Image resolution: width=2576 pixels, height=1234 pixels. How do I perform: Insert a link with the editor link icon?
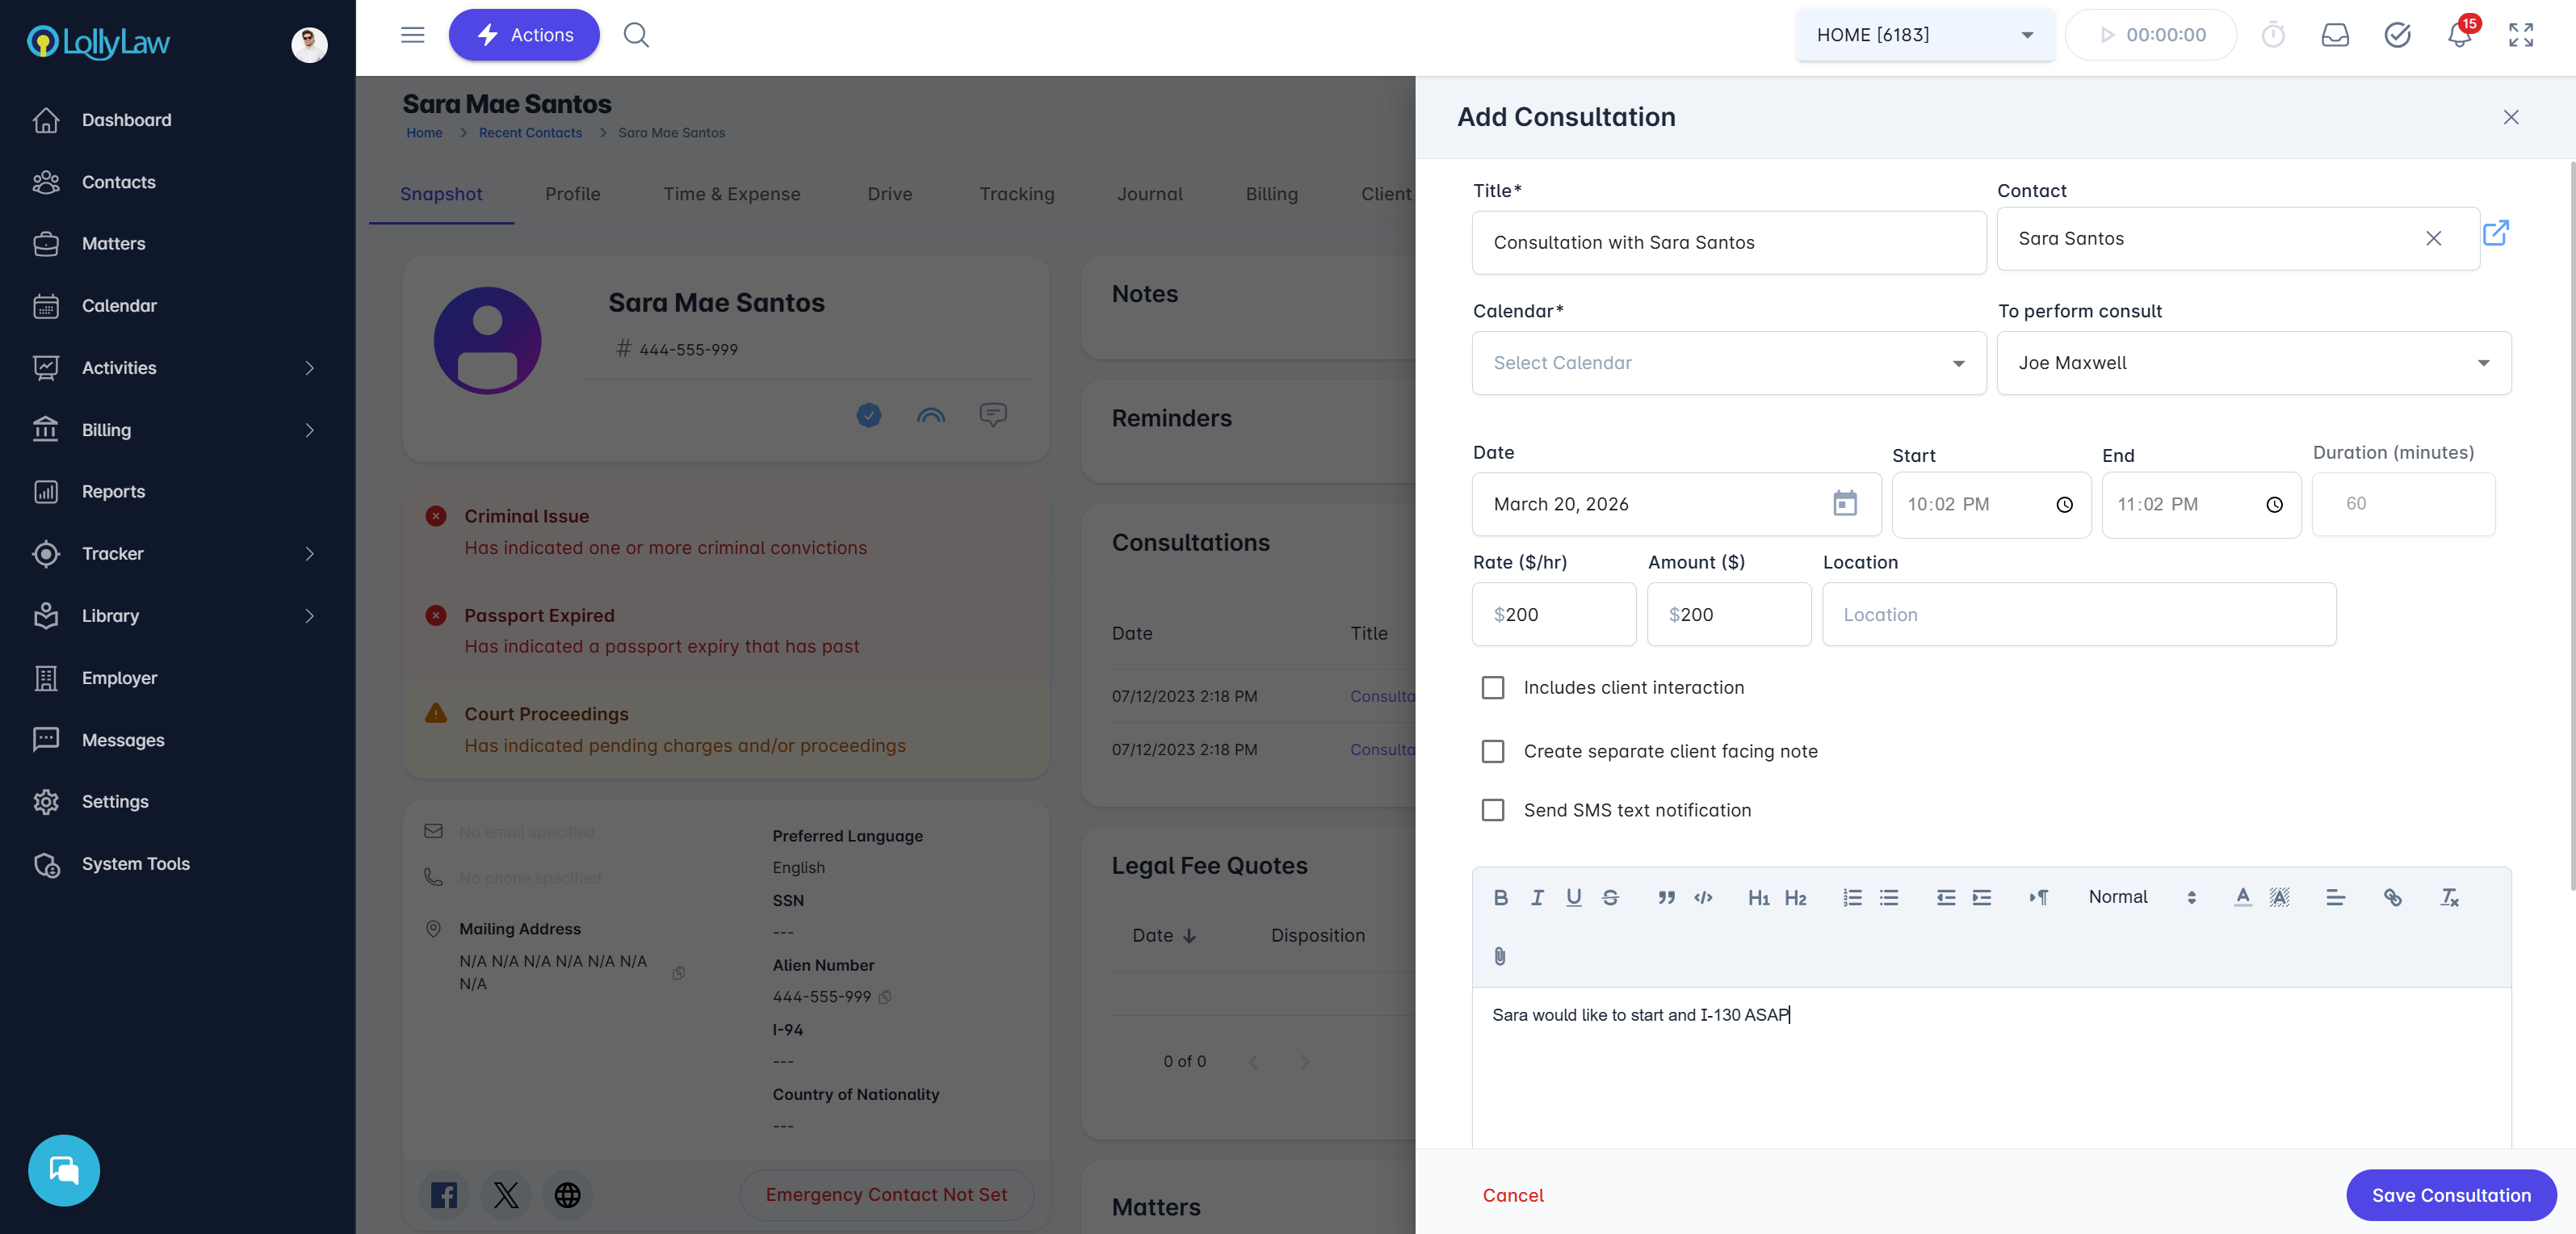[x=2392, y=897]
